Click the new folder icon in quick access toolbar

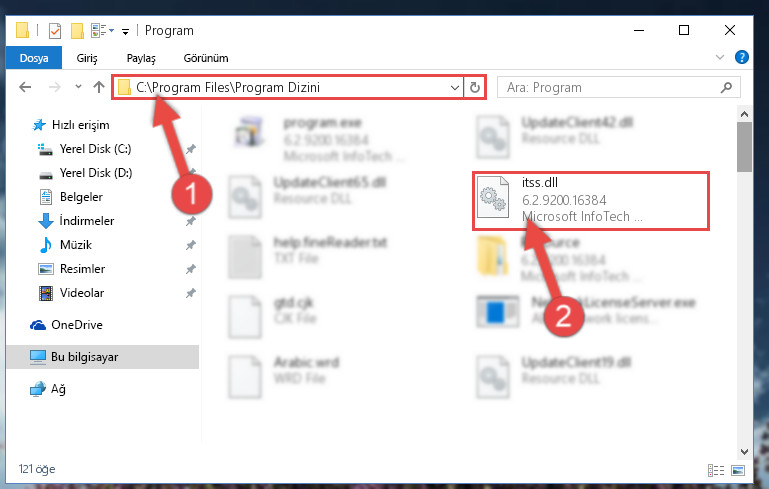tap(77, 31)
